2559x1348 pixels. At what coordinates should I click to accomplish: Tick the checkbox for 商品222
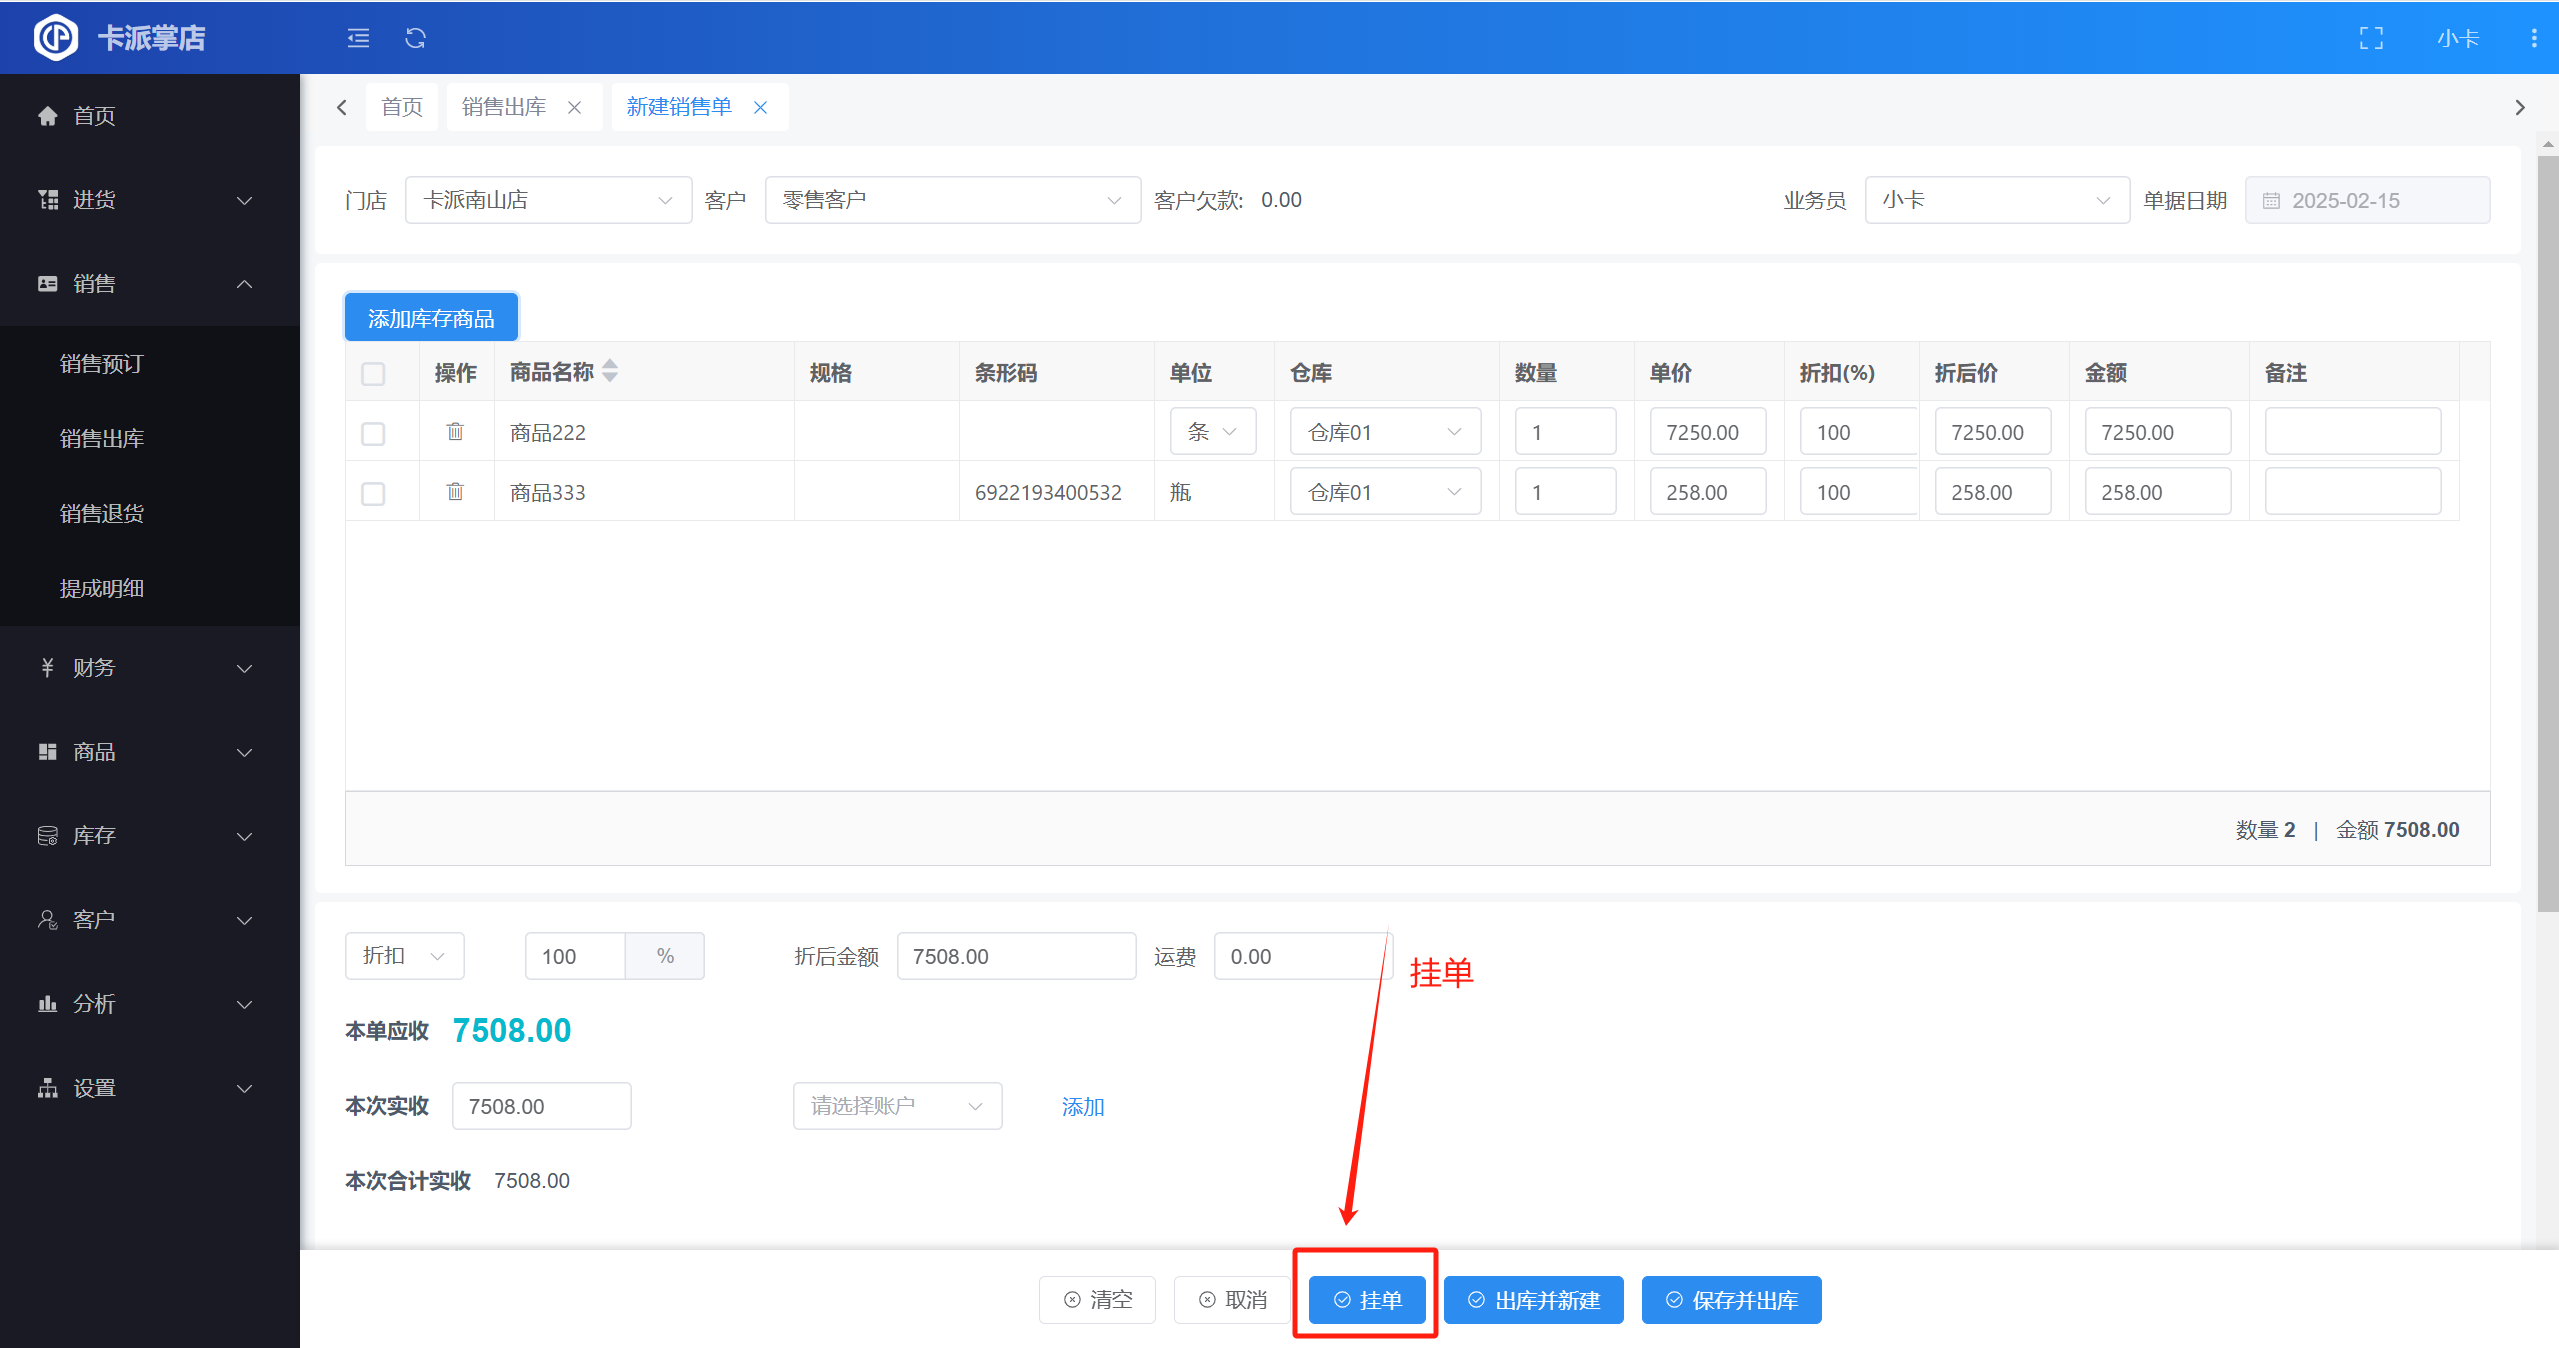click(373, 433)
